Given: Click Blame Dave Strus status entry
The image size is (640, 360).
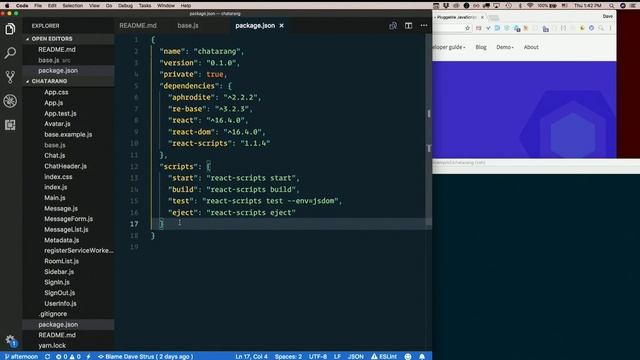Looking at the screenshot, I should click(x=145, y=356).
